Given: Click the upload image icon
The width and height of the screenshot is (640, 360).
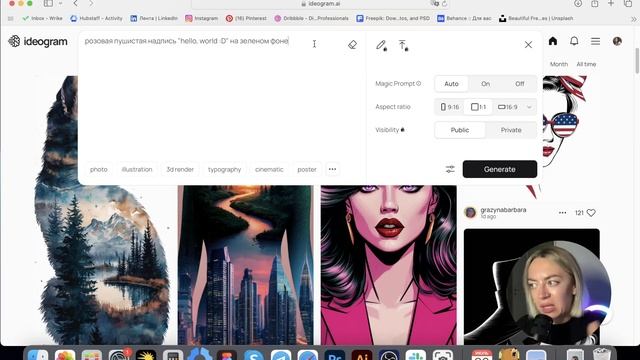Looking at the screenshot, I should [403, 45].
